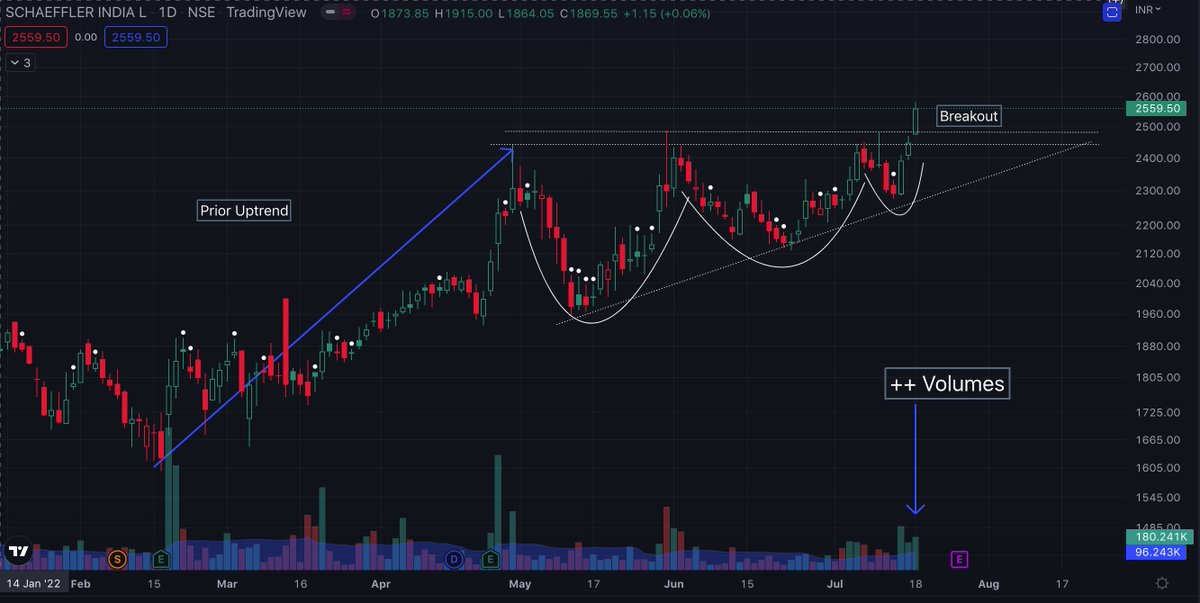Screen dimensions: 1200x603
Task: Click the 2700.00 price scale label
Action: pyautogui.click(x=1158, y=68)
